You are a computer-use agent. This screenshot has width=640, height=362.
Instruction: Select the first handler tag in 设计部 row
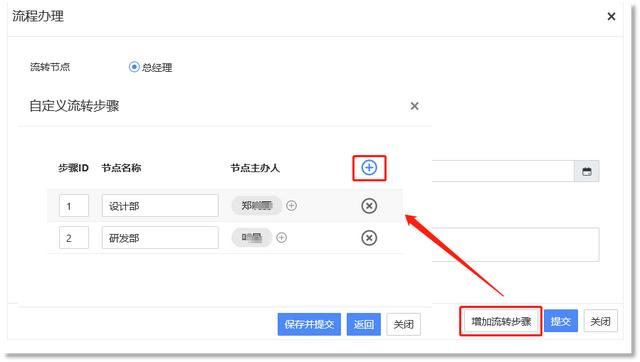click(256, 206)
